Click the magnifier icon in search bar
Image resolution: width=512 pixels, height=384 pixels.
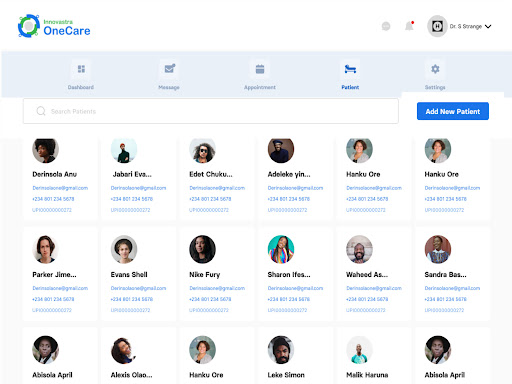pos(41,111)
